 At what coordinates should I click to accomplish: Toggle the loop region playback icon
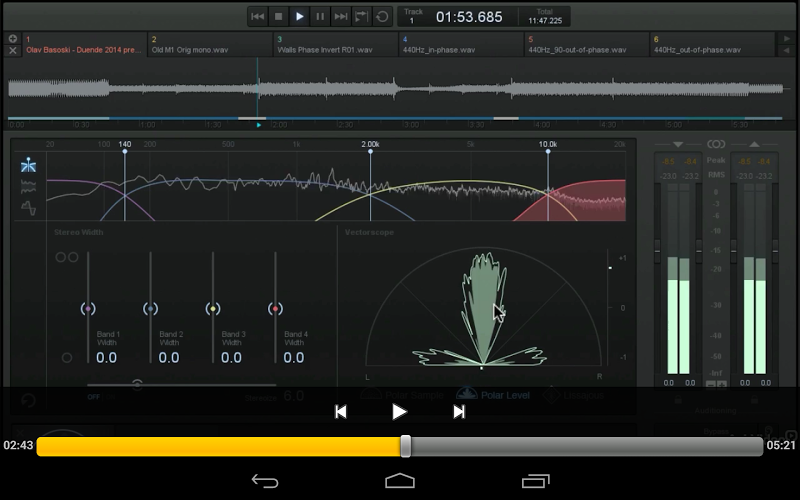click(x=361, y=17)
